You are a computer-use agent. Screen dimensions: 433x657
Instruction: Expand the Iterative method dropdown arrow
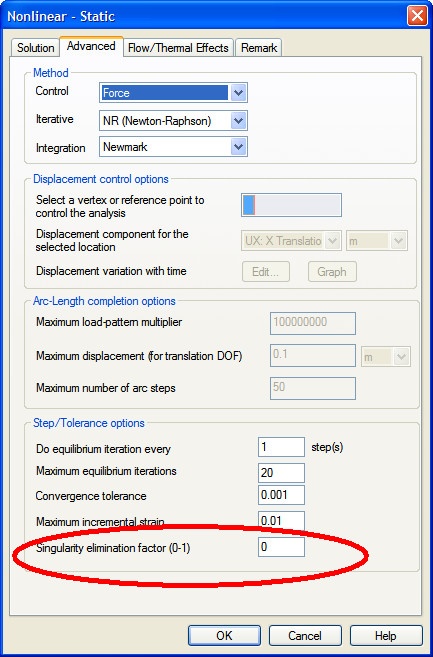coord(238,121)
